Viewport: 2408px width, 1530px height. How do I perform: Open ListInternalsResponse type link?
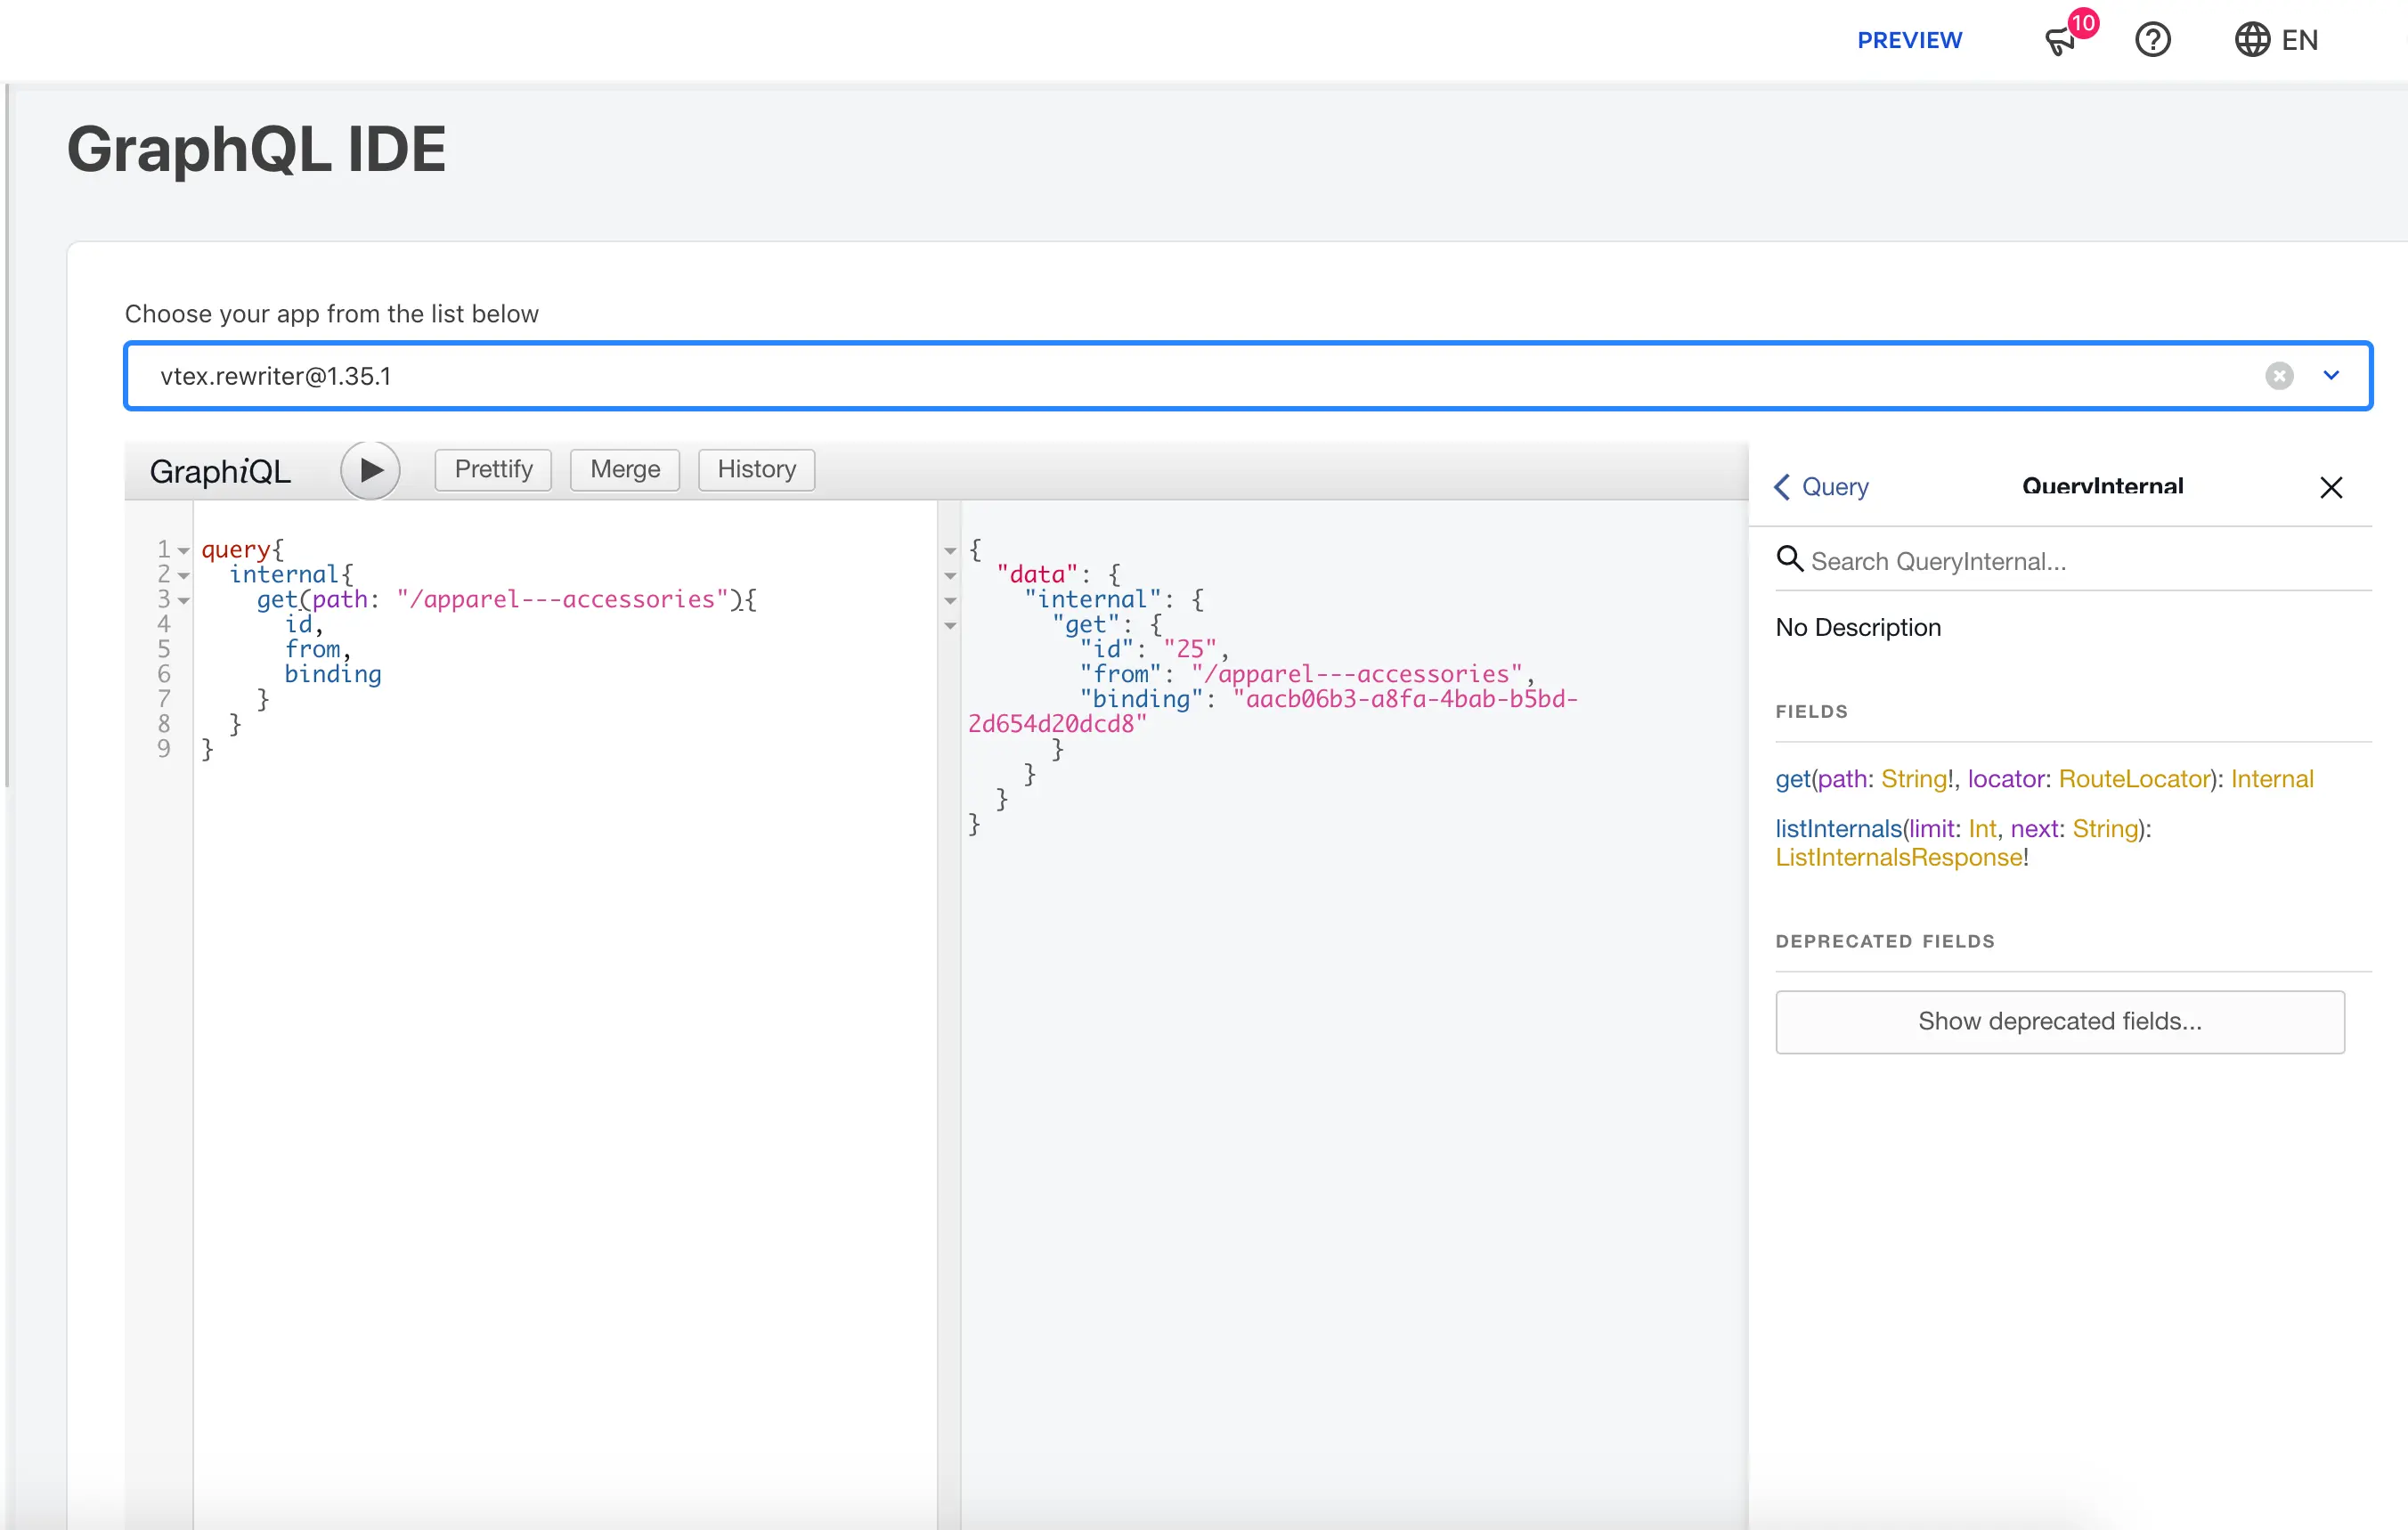coord(1898,858)
